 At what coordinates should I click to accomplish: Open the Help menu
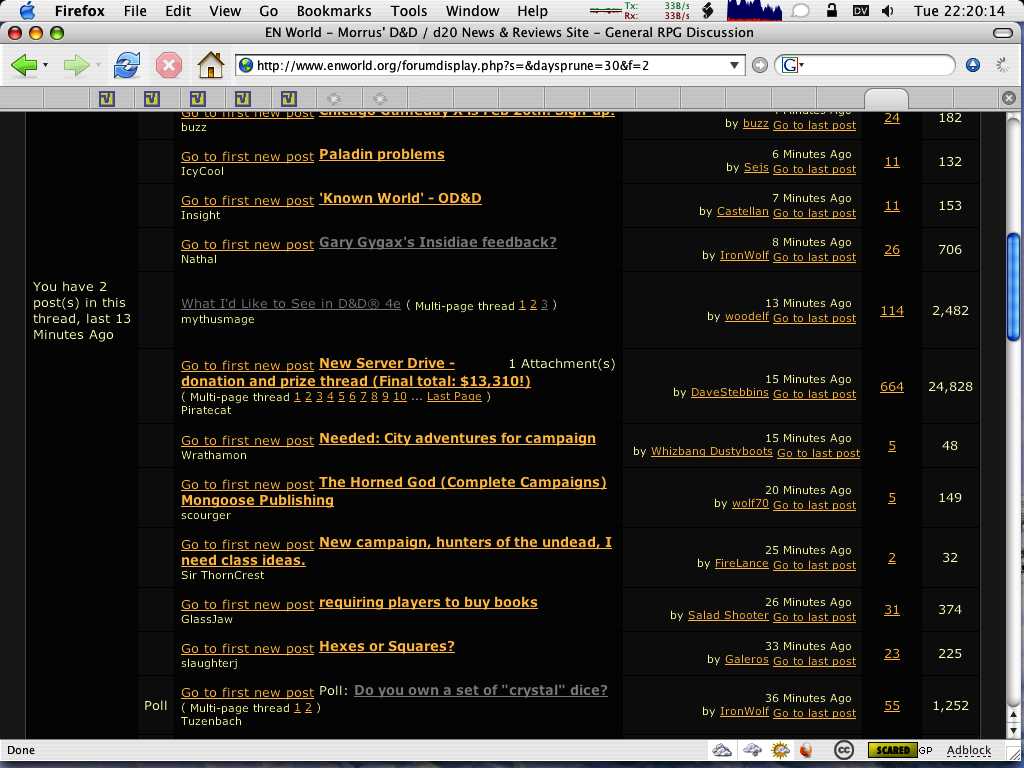(x=532, y=10)
